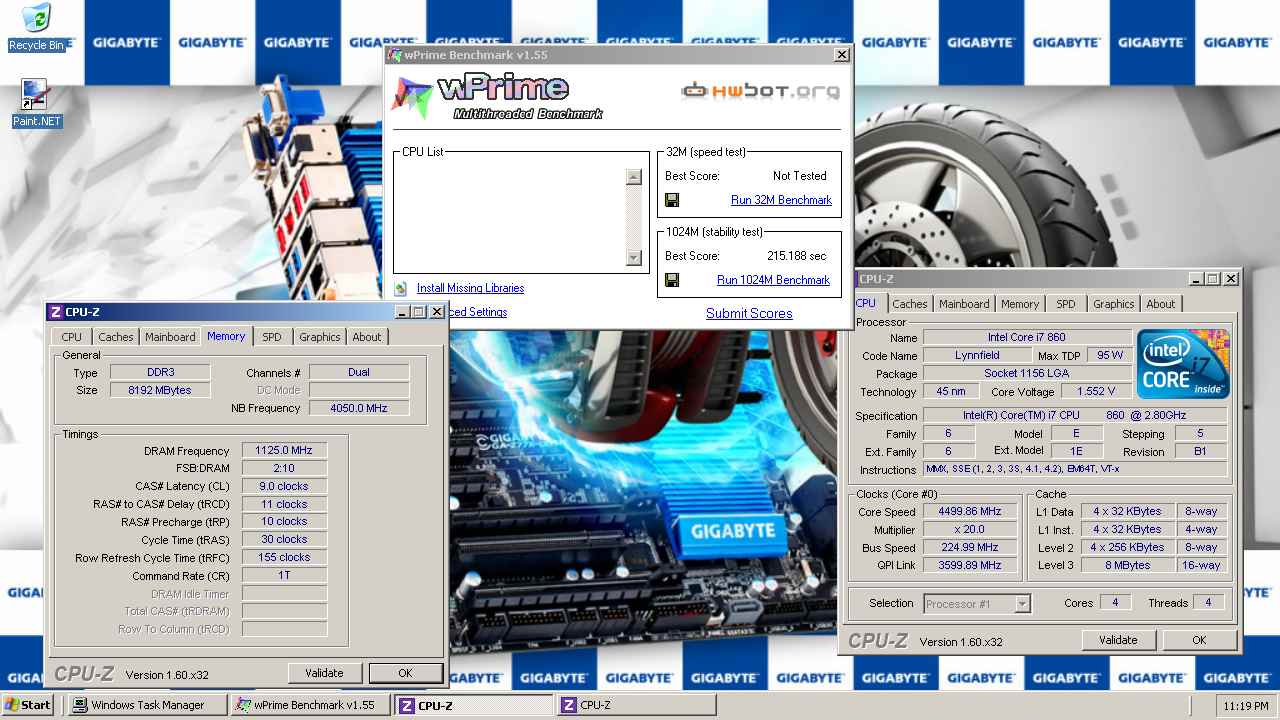
Task: Click the wPrime title bar icon
Action: 395,55
